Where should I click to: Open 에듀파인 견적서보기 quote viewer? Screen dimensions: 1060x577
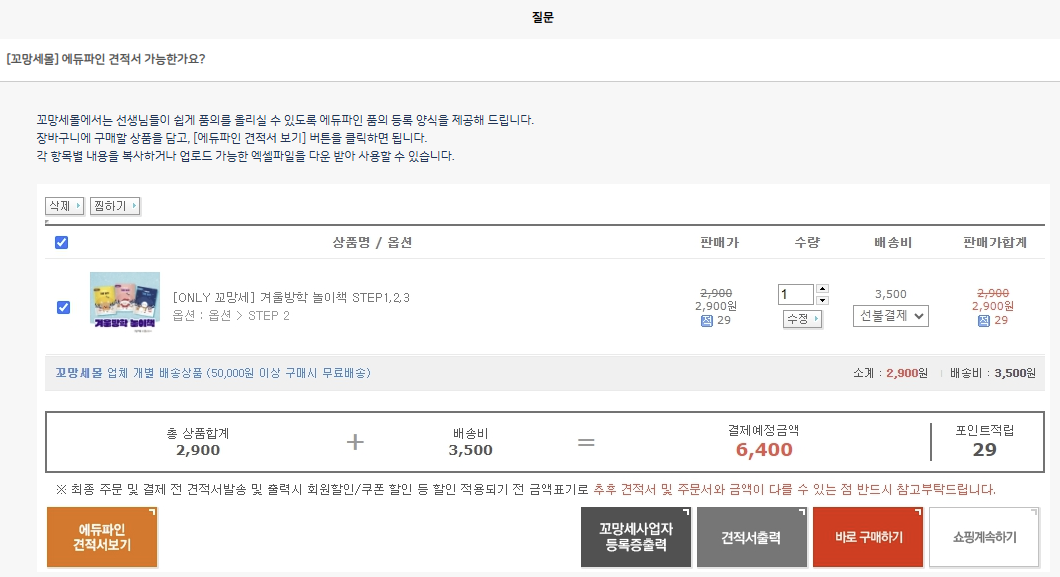coord(100,537)
